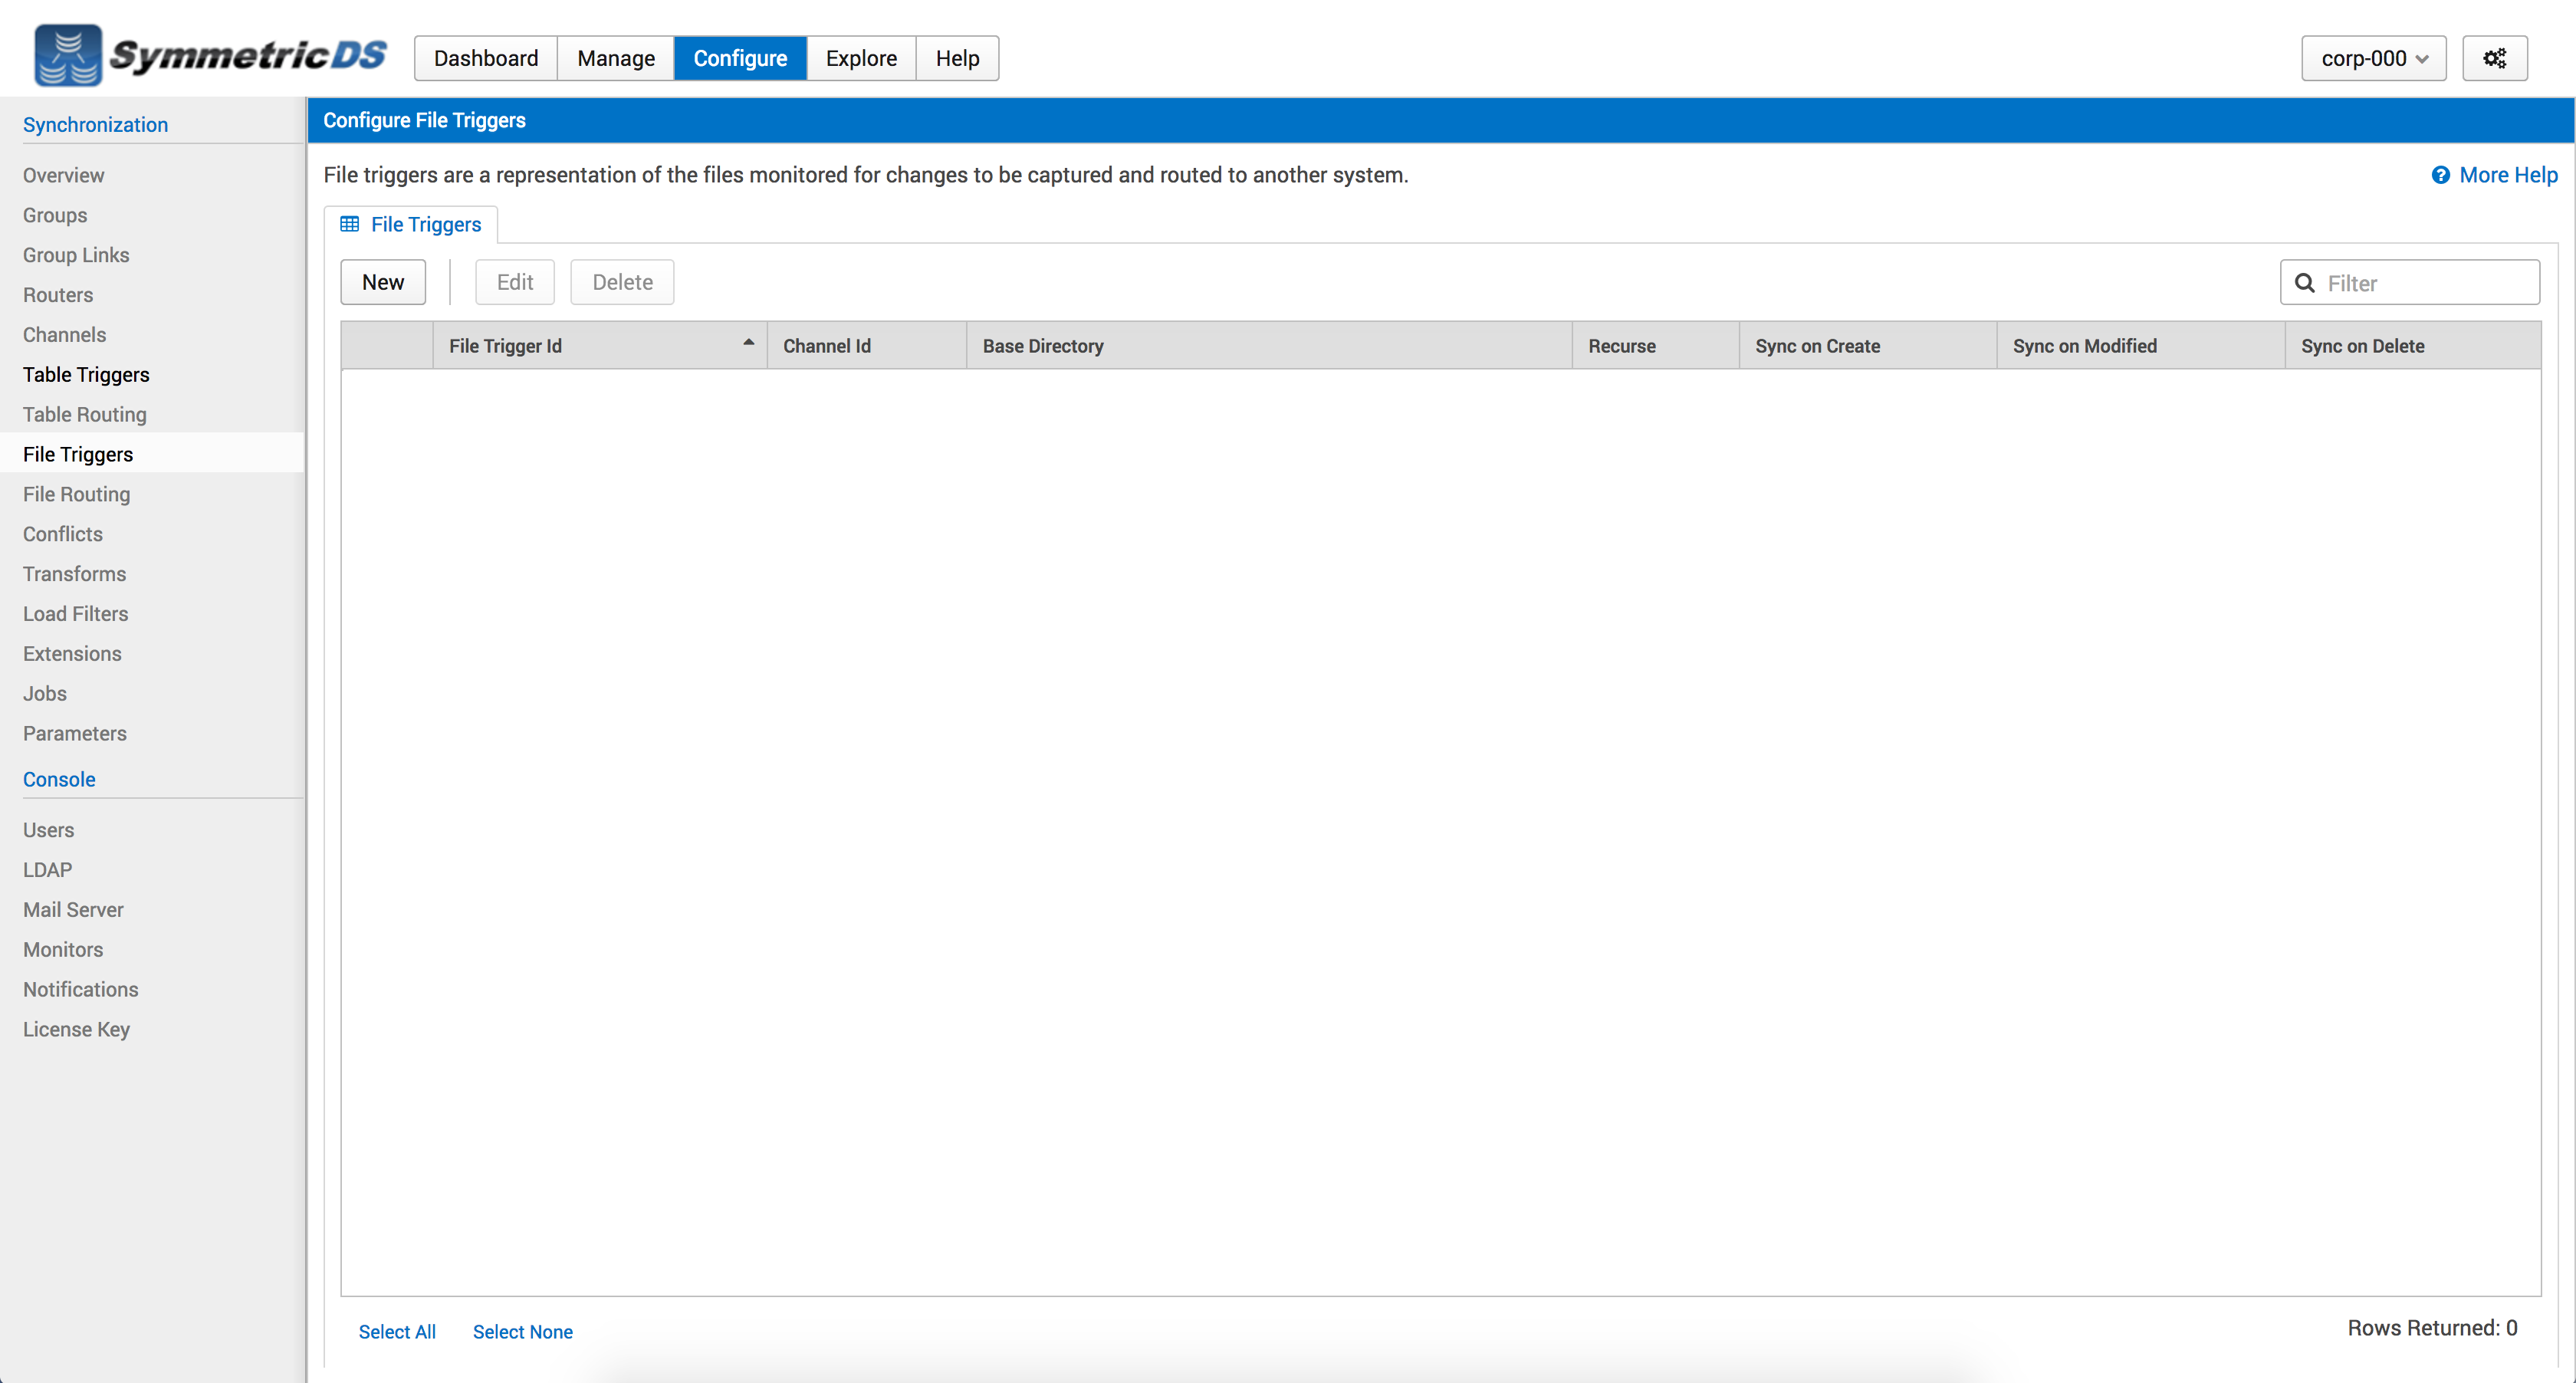Switch to the Dashboard menu tab

click(486, 58)
